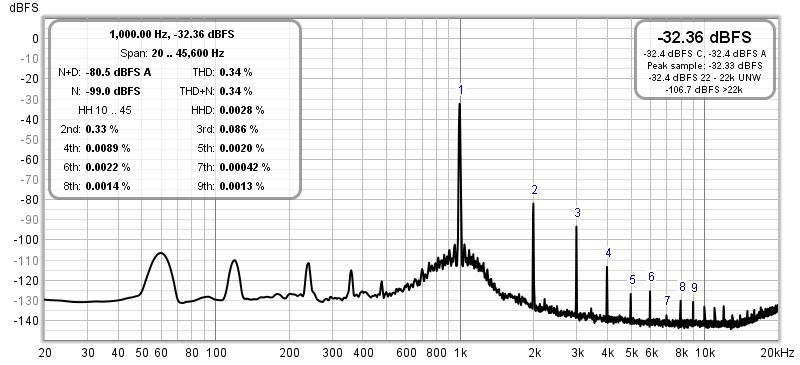Click the "THD+N: 0.34 %" value
Viewport: 800px width, 365px height.
click(x=216, y=91)
